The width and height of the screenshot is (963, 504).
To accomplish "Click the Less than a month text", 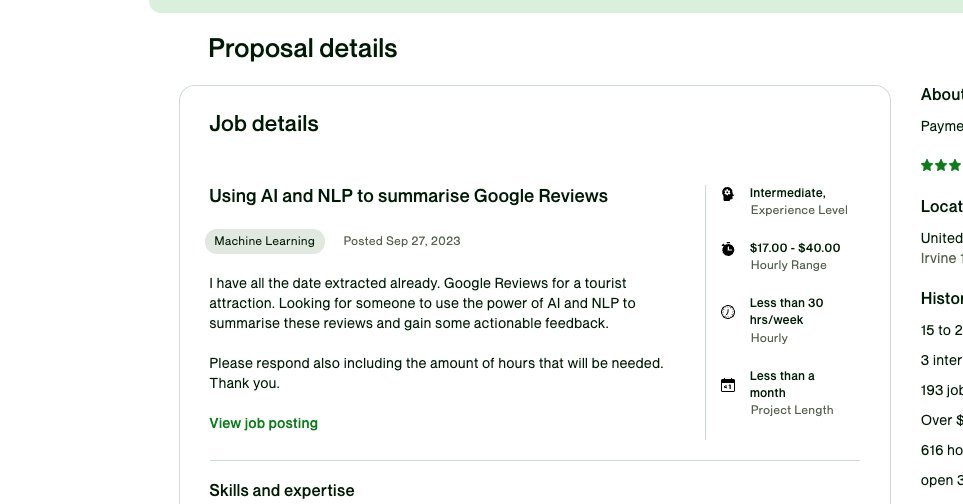I will (x=782, y=384).
